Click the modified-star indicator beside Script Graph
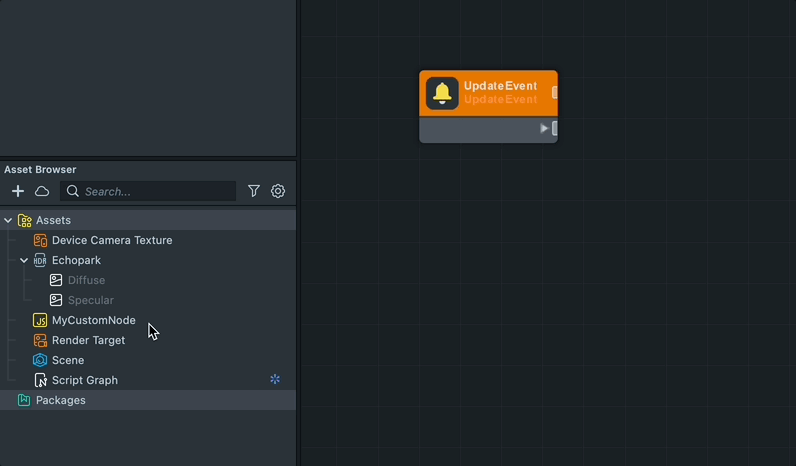The width and height of the screenshot is (796, 466). point(275,380)
